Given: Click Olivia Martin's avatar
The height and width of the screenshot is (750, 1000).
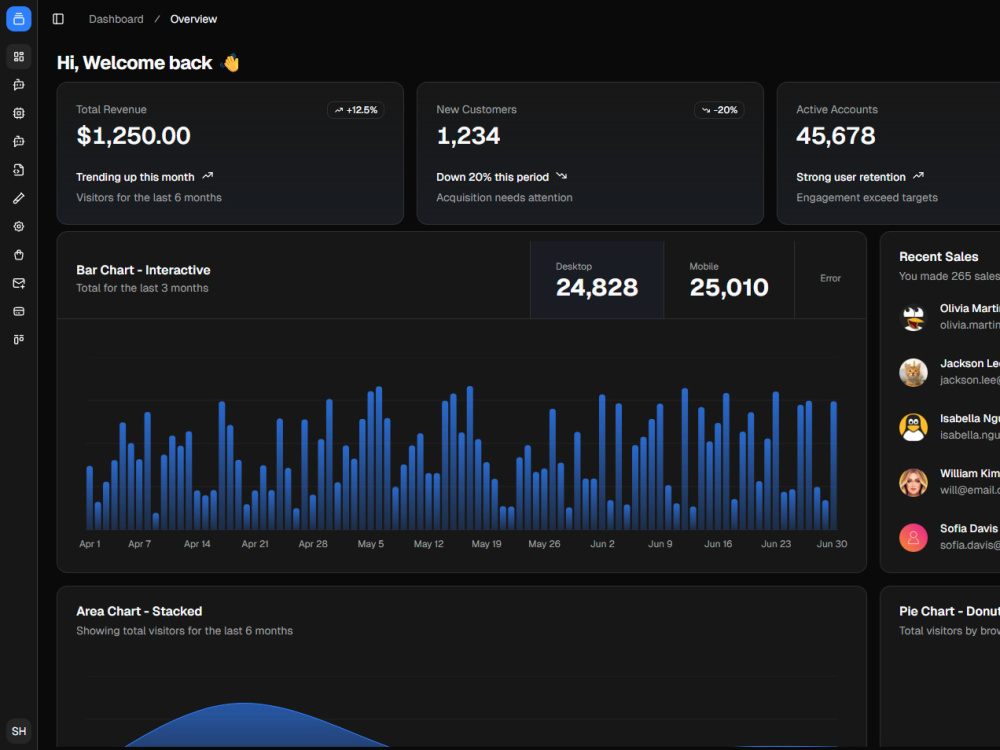Looking at the screenshot, I should [x=913, y=317].
